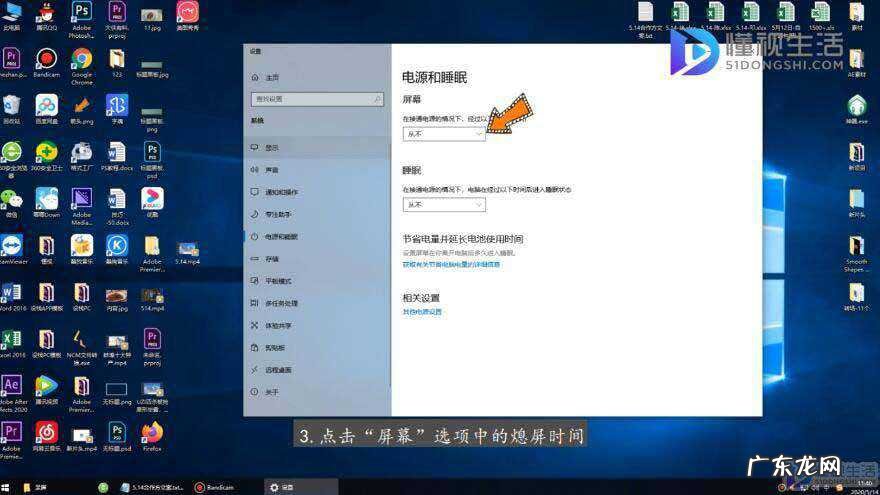The height and width of the screenshot is (495, 880).
Task: Open Clipboard (剪贴板) settings
Action: pos(317,348)
